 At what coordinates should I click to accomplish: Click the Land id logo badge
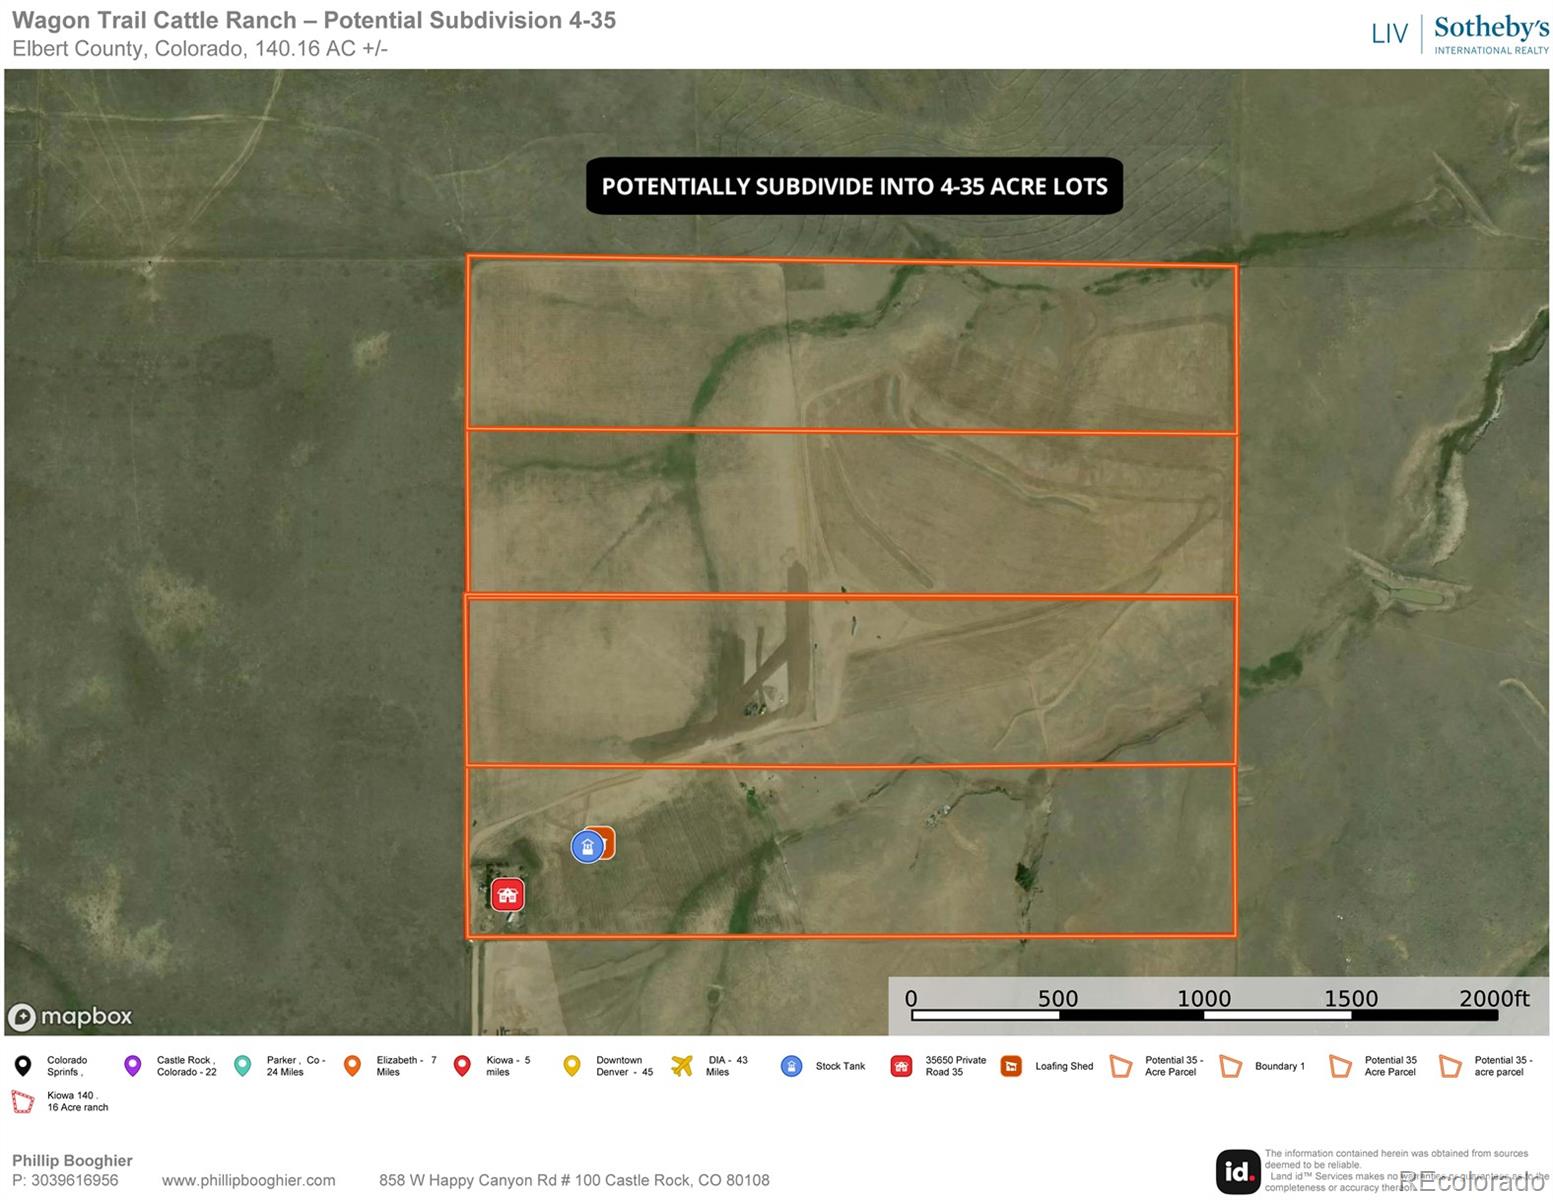coord(1238,1171)
